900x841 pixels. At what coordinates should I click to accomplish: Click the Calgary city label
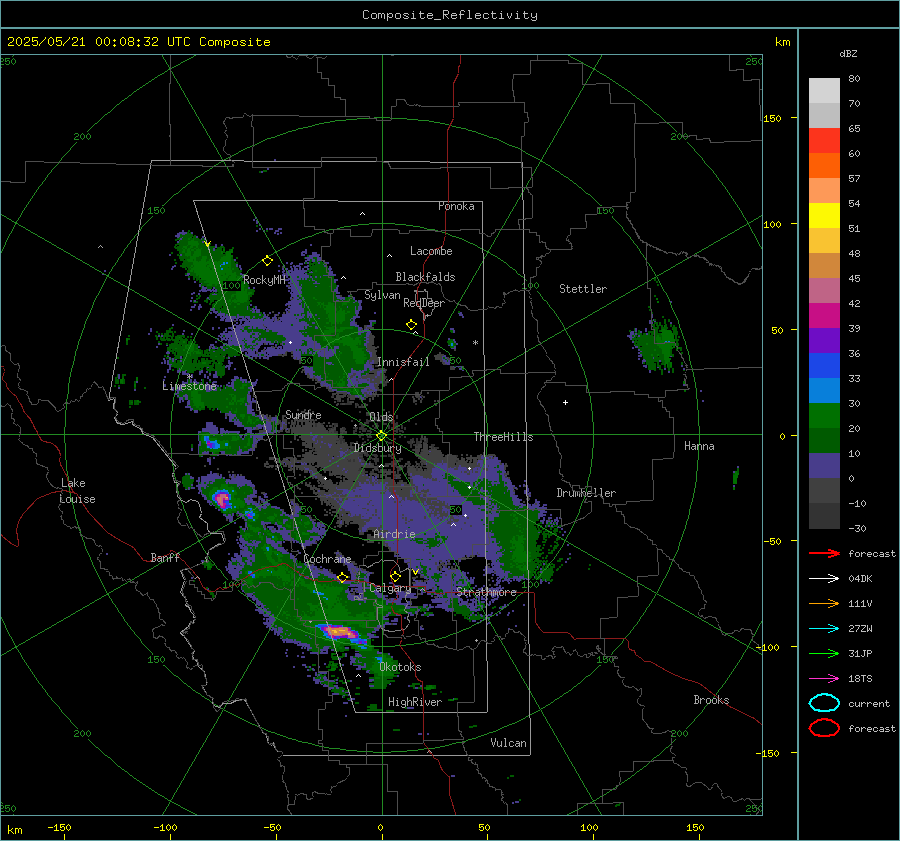click(390, 588)
